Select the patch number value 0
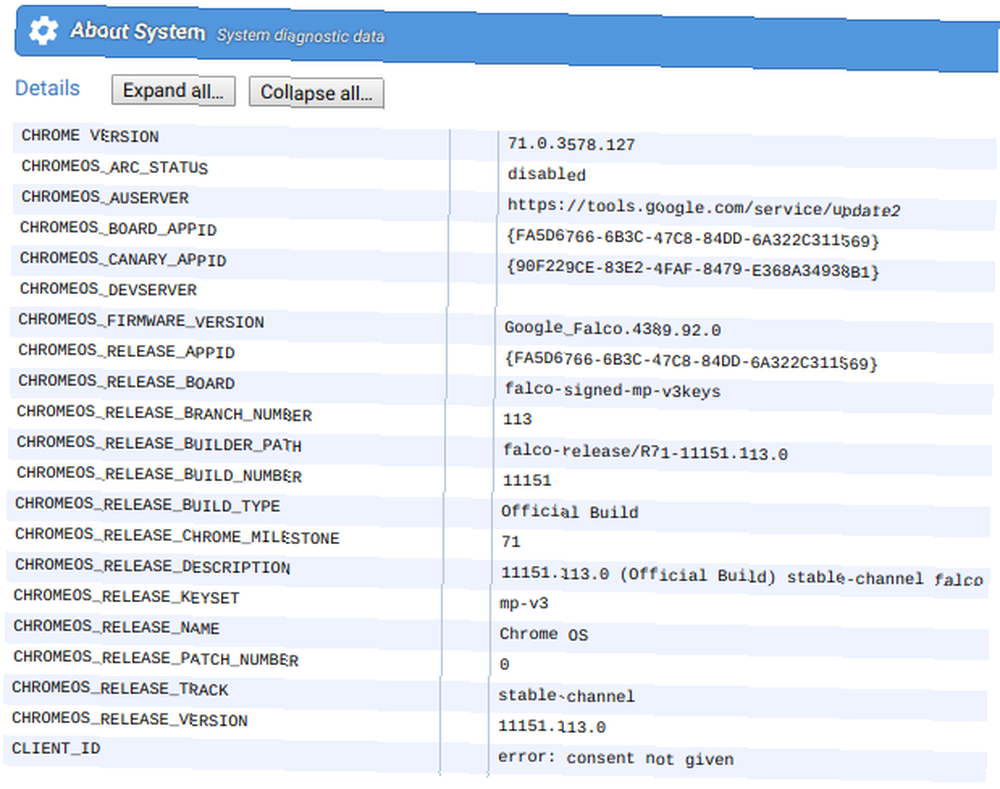Viewport: 1000px width, 789px height. click(504, 665)
